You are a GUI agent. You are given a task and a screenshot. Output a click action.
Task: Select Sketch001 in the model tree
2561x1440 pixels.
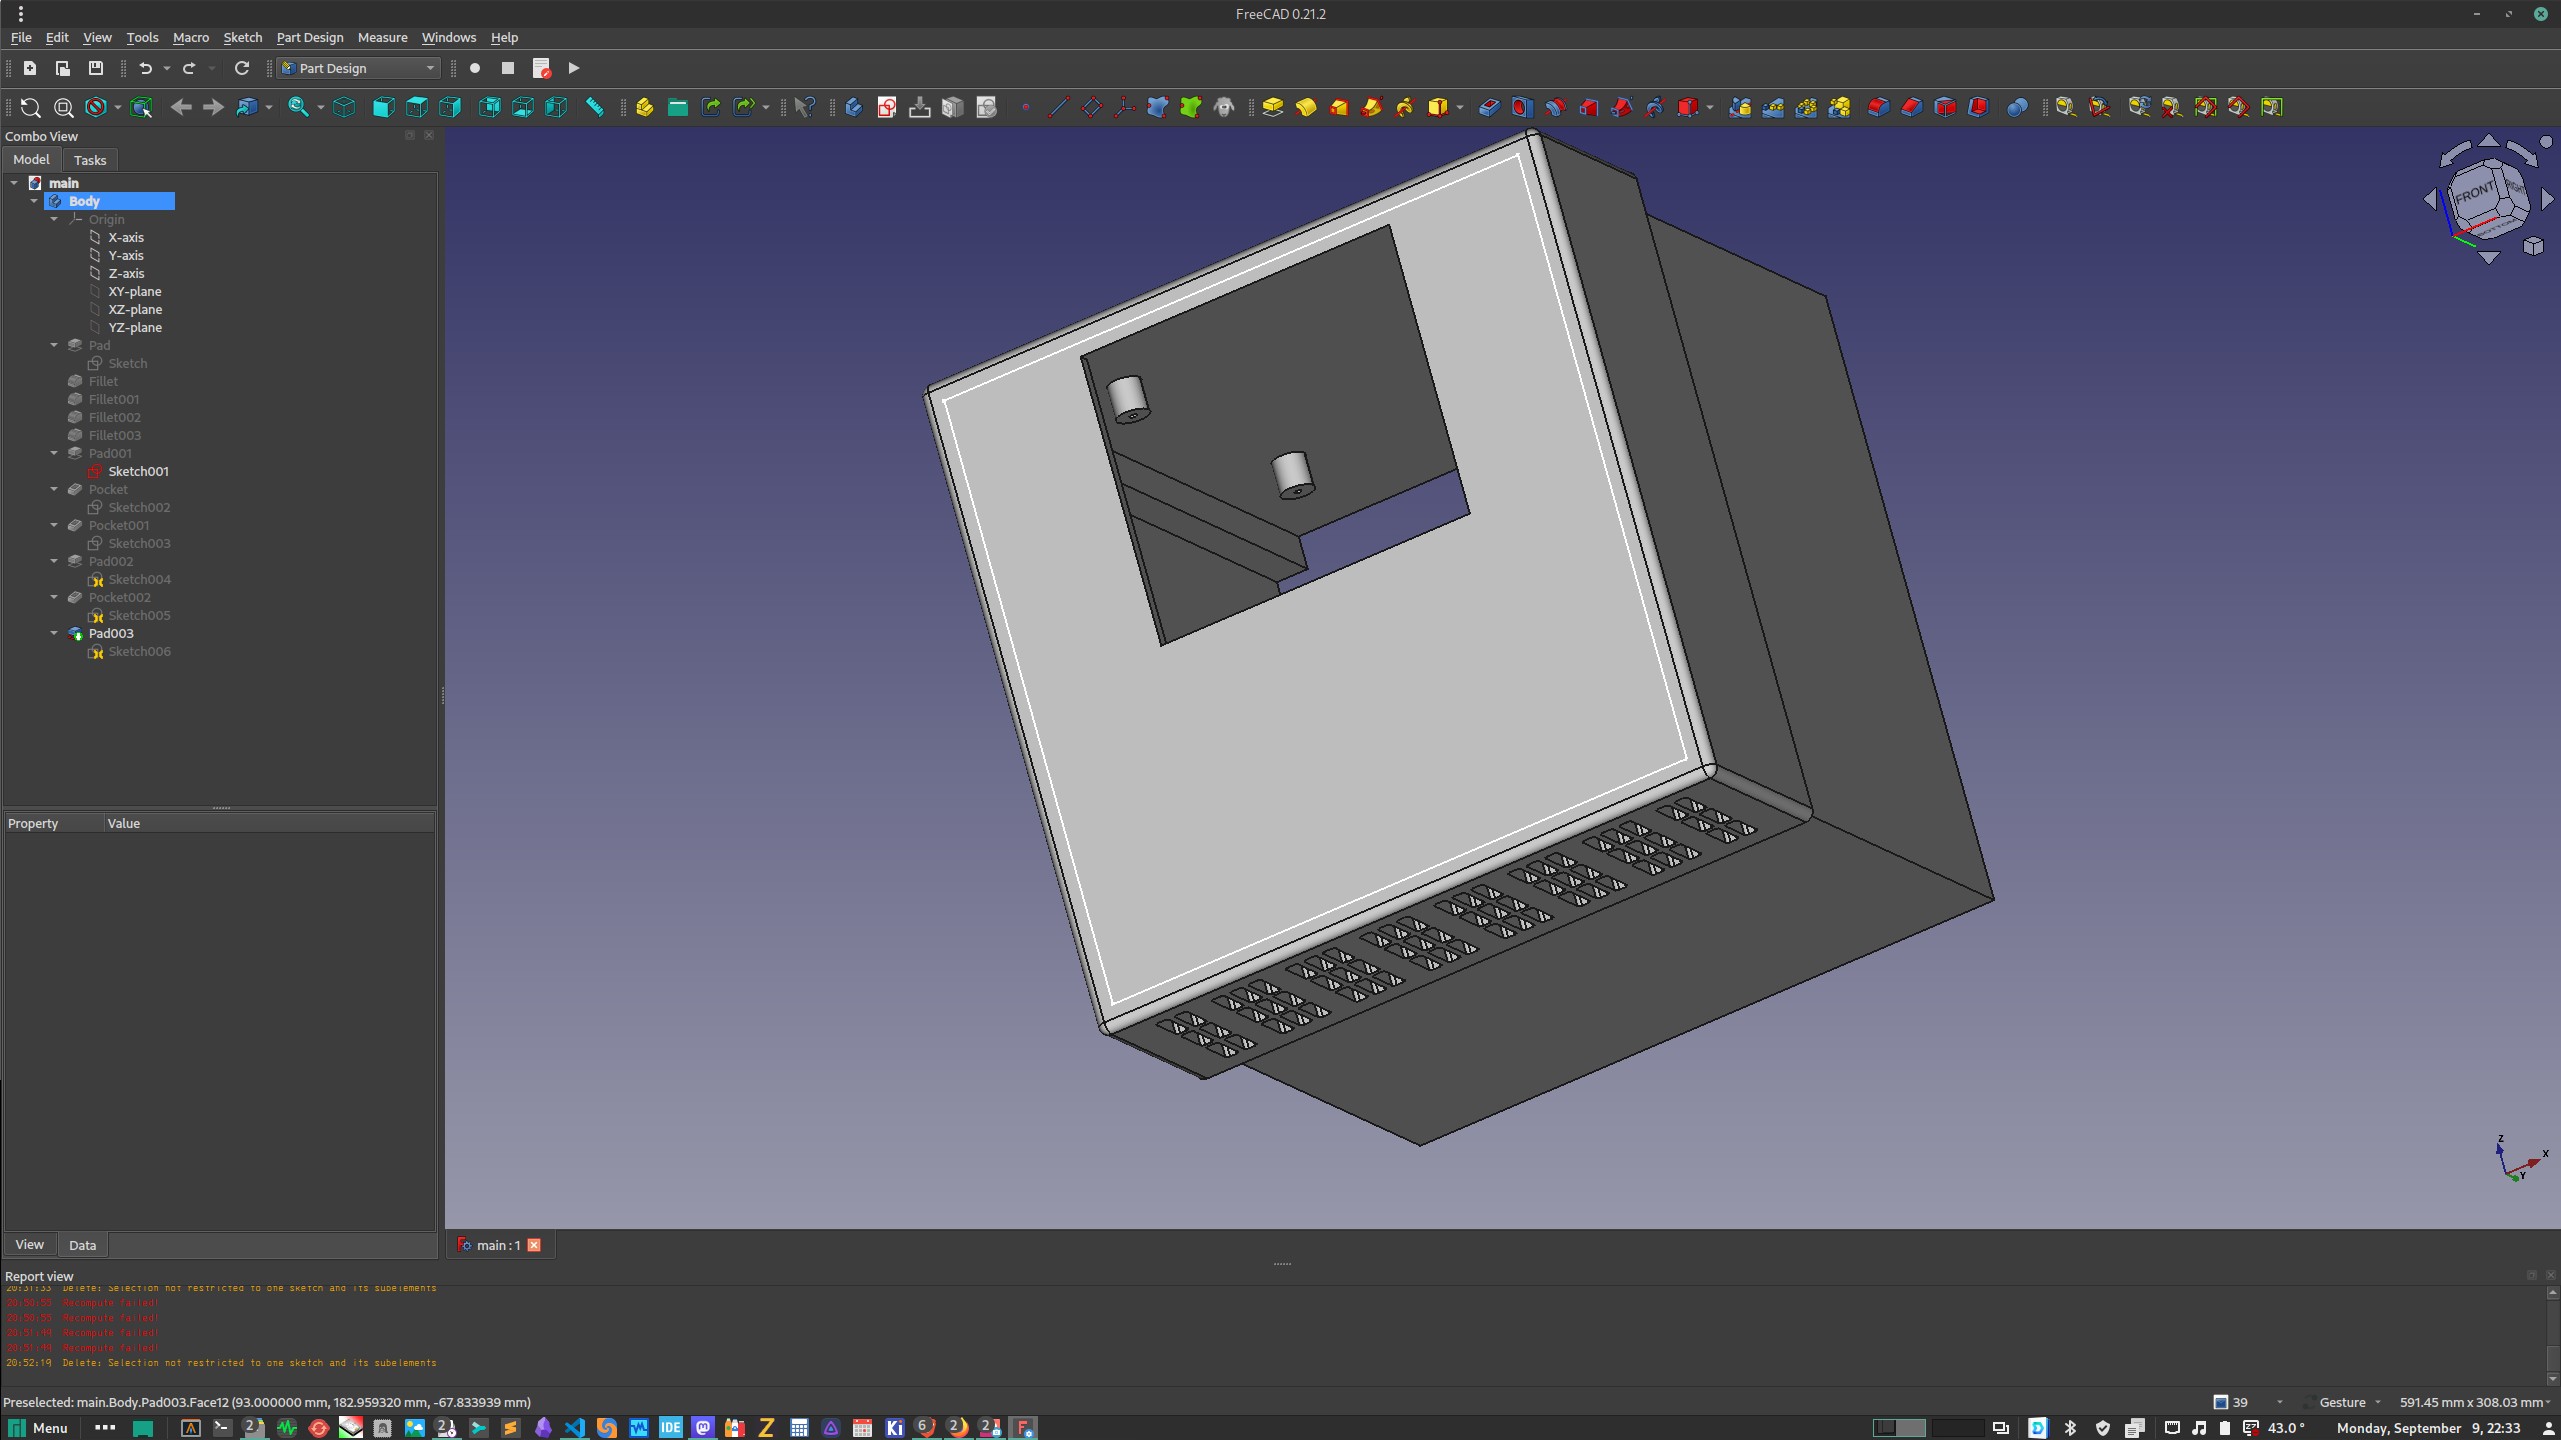[138, 471]
